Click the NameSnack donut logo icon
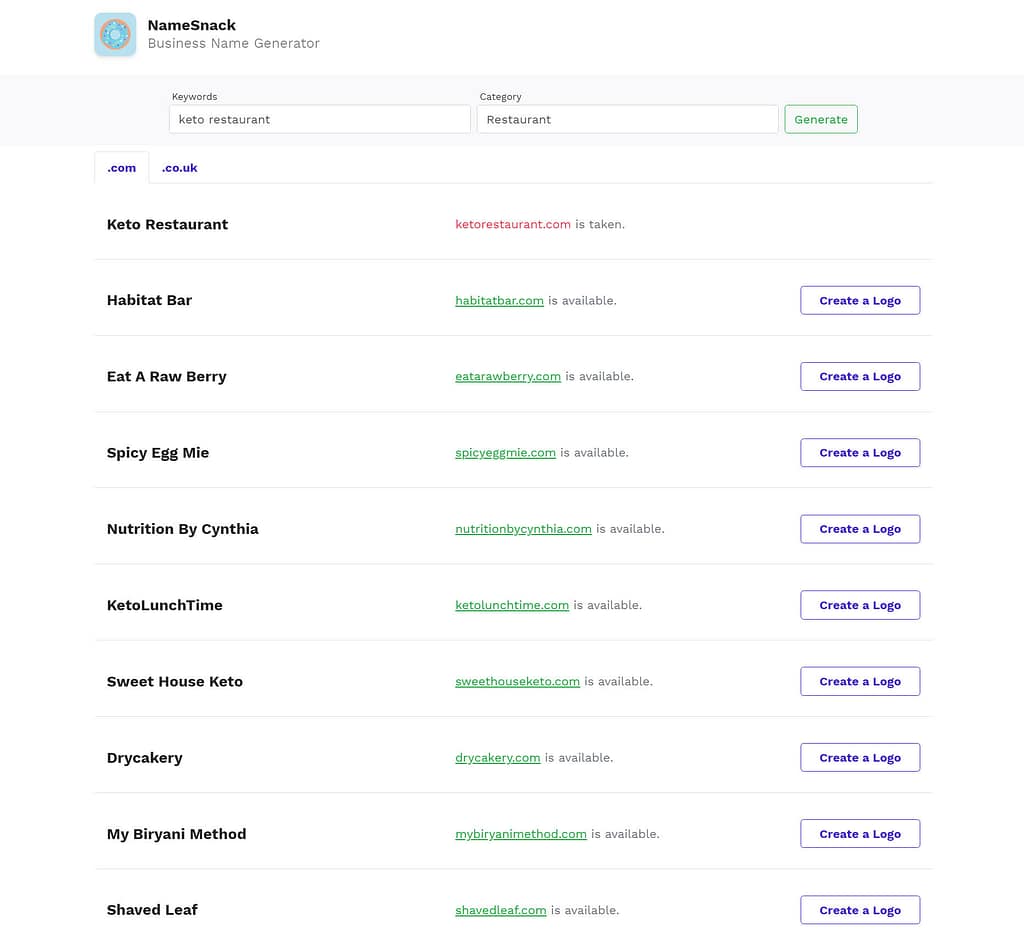Screen dimensions: 1024x939 [115, 35]
